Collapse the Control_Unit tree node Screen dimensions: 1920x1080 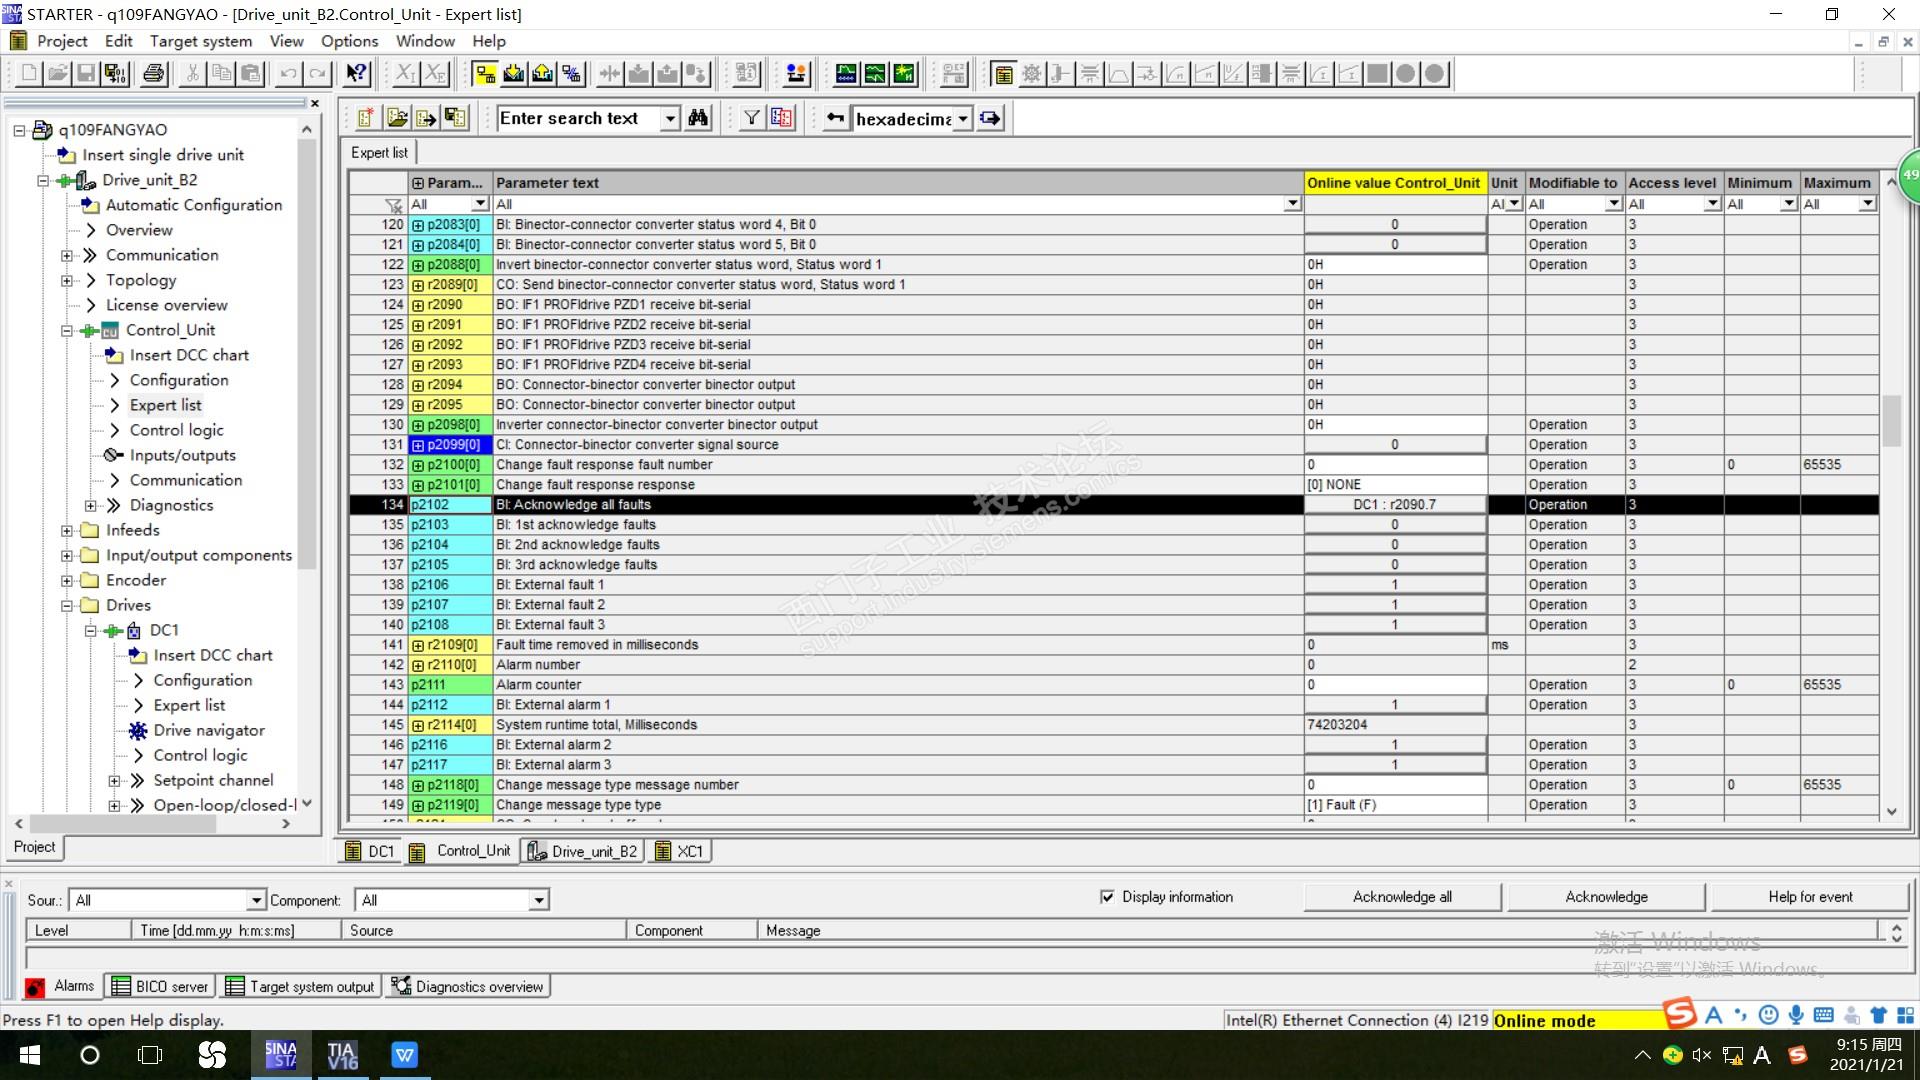pyautogui.click(x=67, y=330)
